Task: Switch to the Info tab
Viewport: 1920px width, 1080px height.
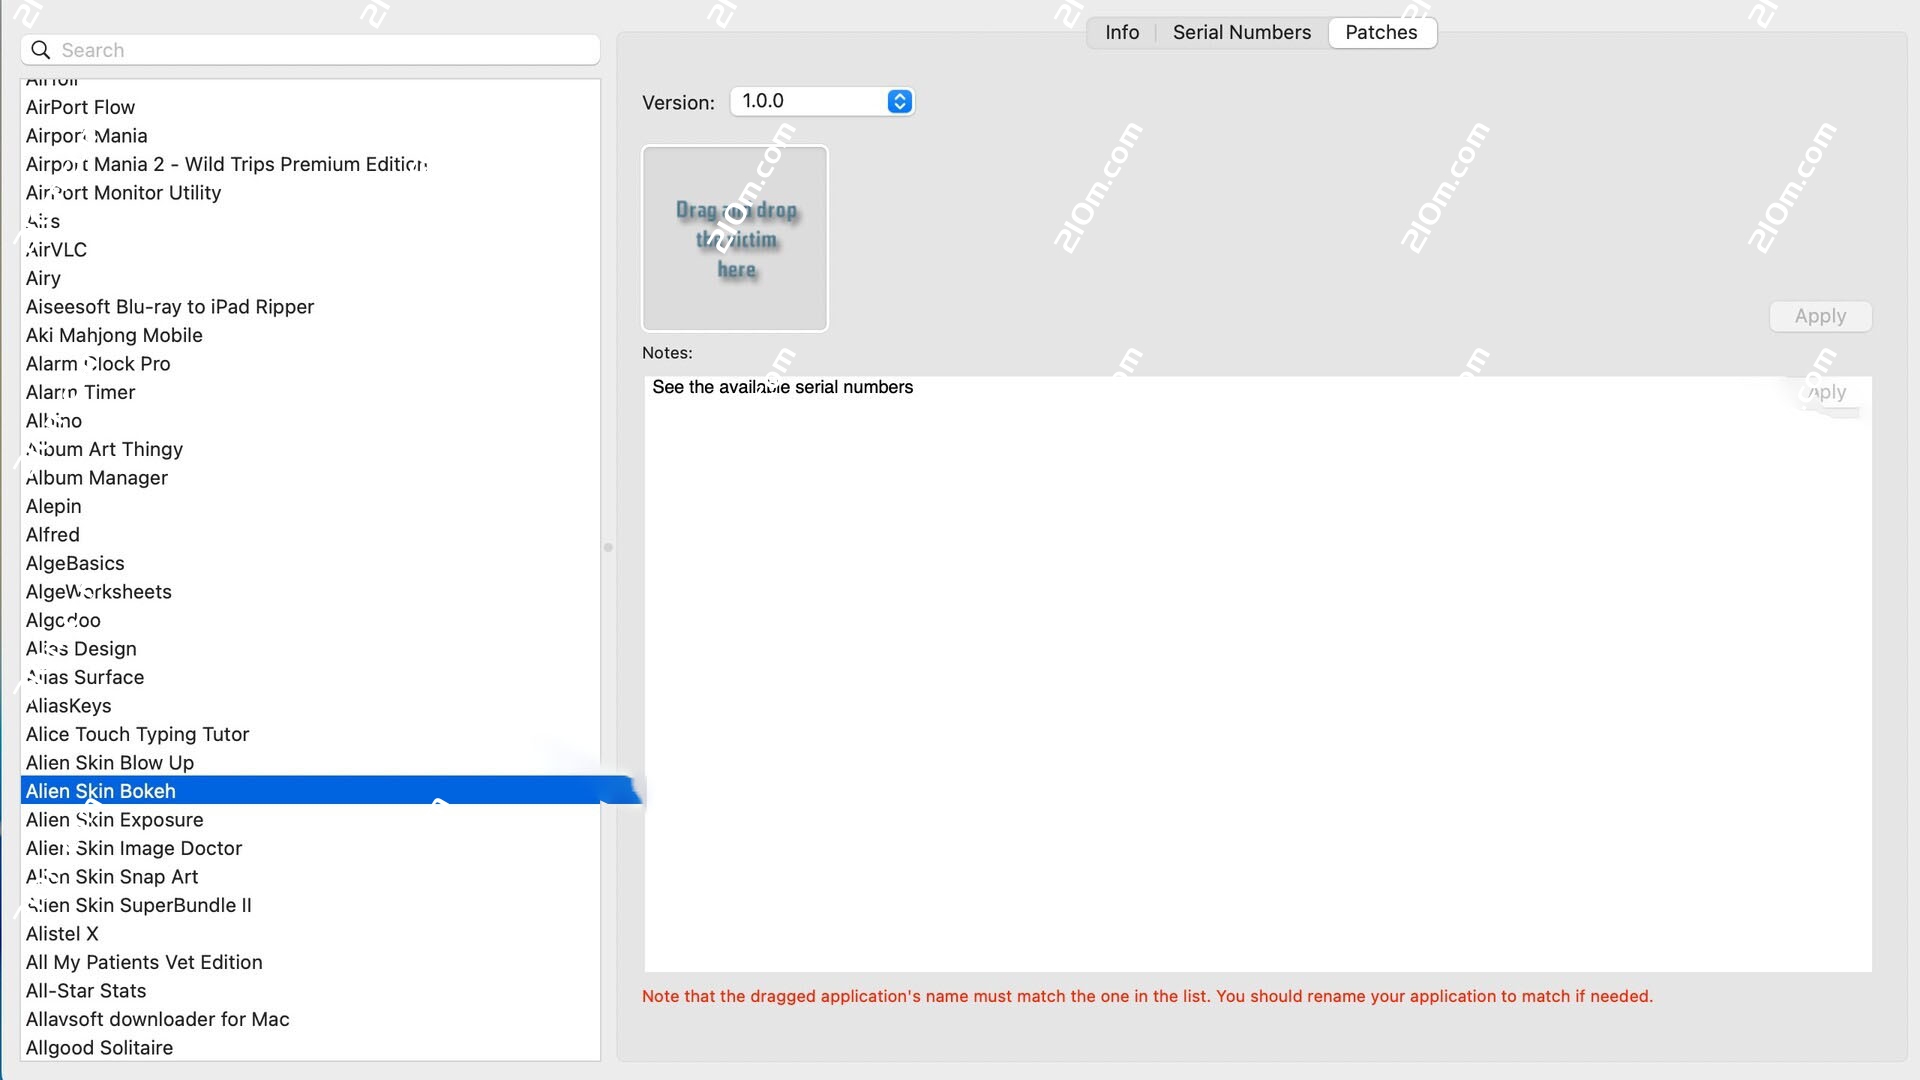Action: (1122, 32)
